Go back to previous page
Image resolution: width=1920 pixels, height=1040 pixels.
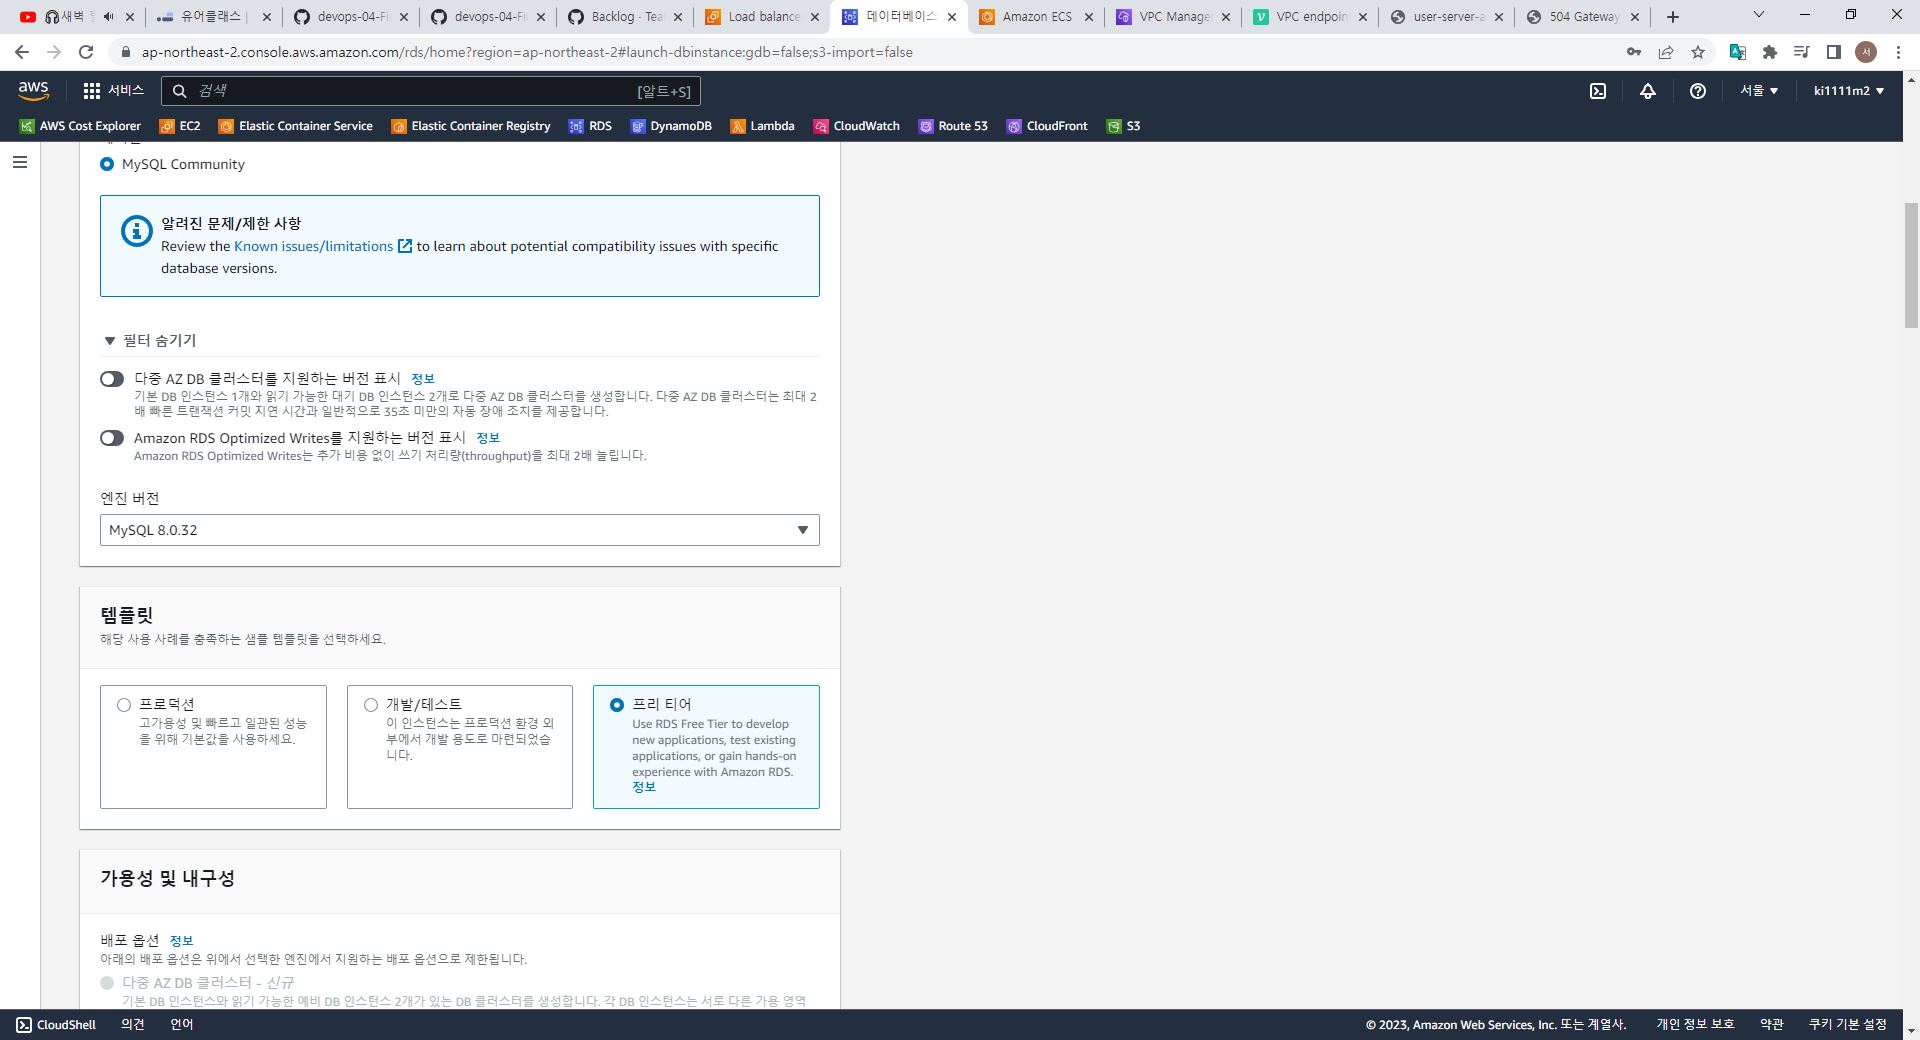pyautogui.click(x=22, y=52)
